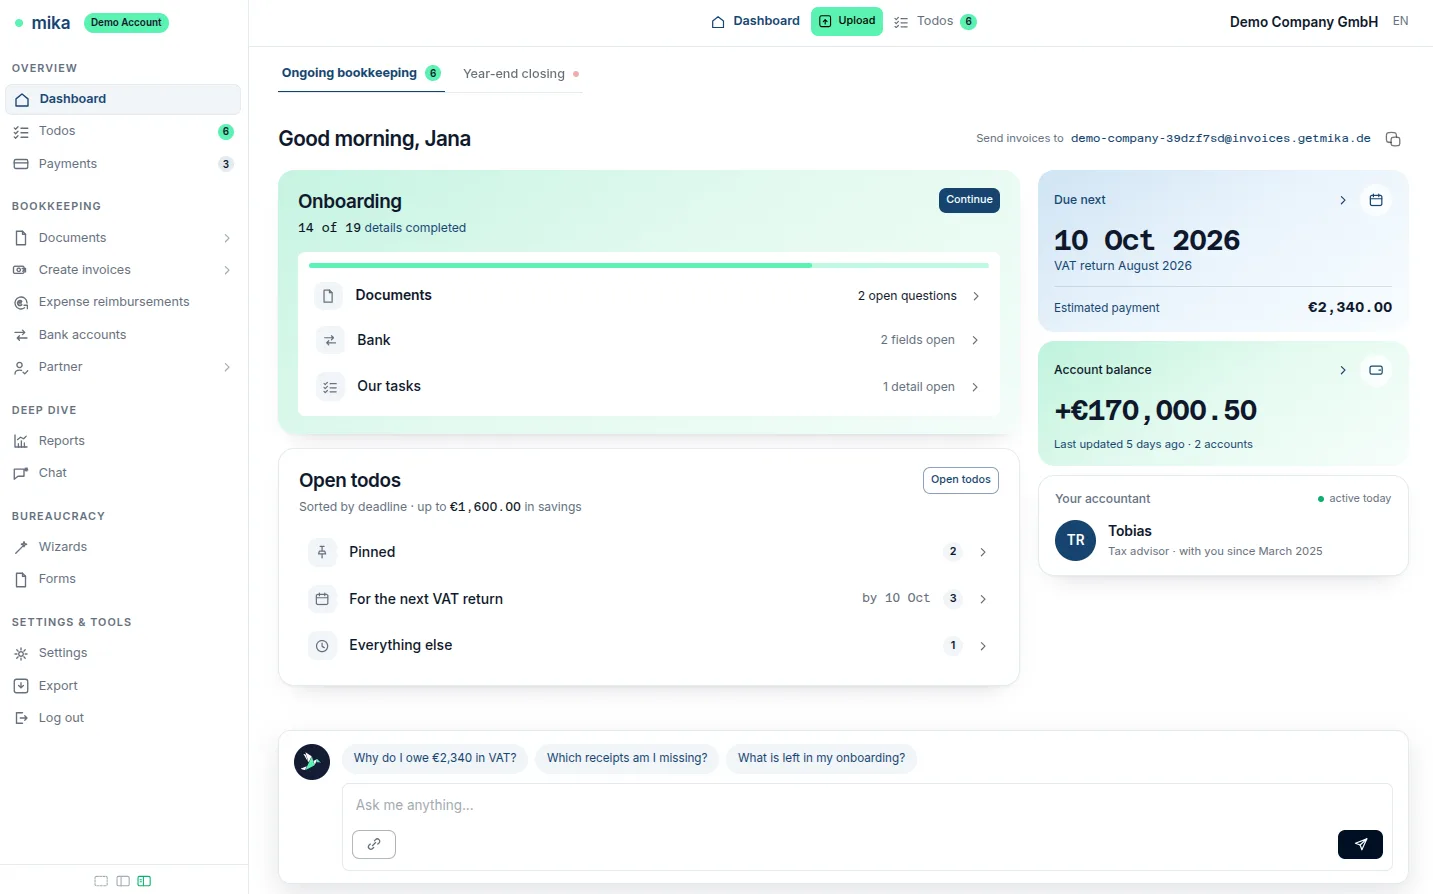Image resolution: width=1433 pixels, height=894 pixels.
Task: Click the Demo Account badge
Action: point(126,22)
